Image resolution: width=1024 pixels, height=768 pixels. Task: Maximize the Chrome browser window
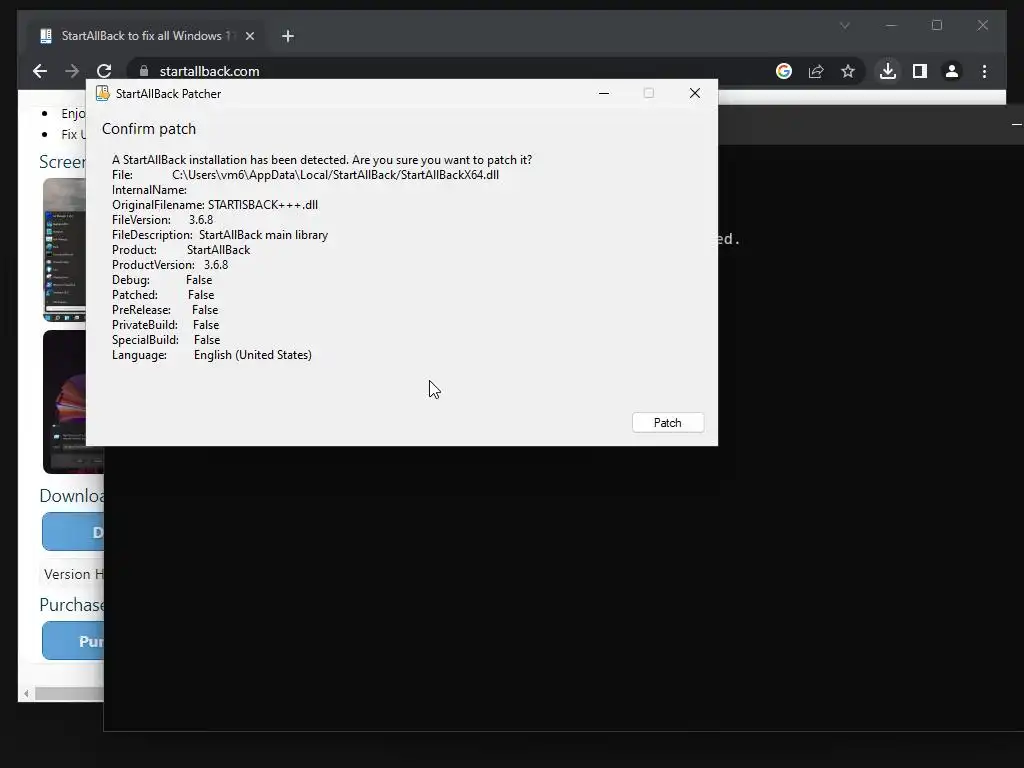click(x=936, y=25)
